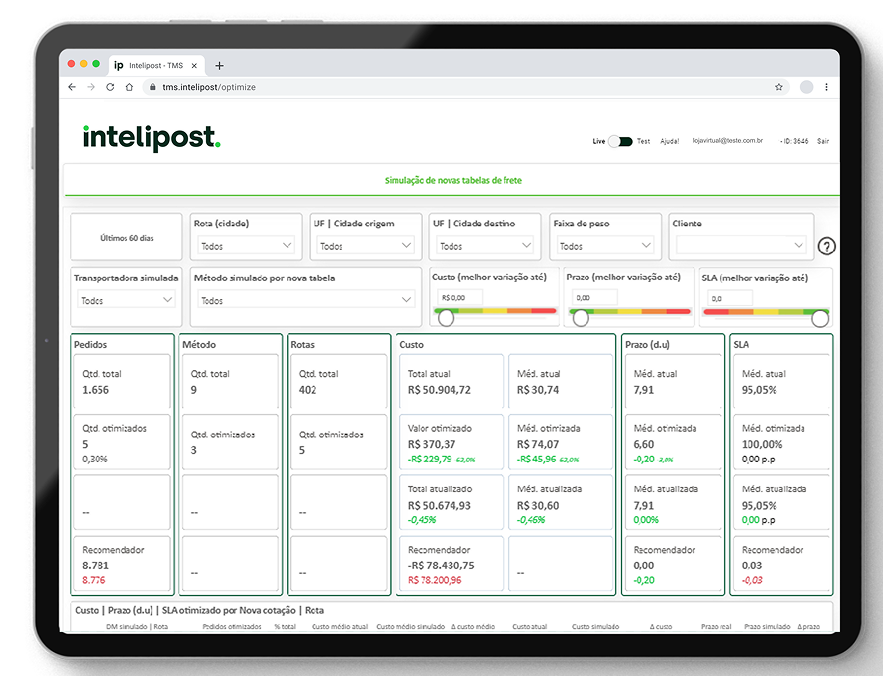Screen dimensions: 883x676
Task: Click Méd. otimizada R$ 74,07
Action: 538,444
